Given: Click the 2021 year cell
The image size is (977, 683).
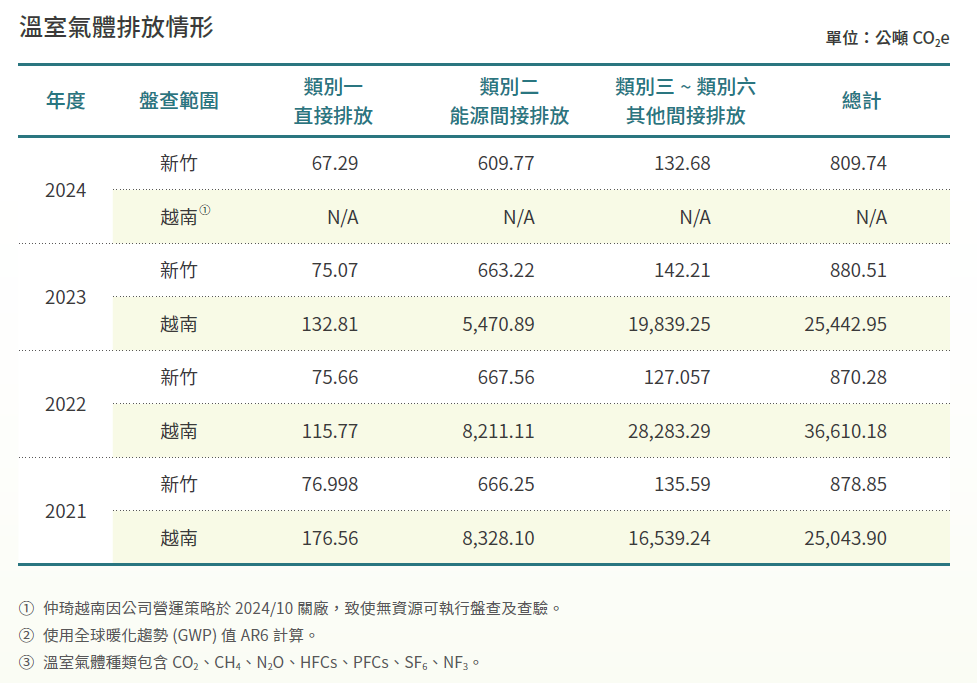Looking at the screenshot, I should tap(66, 511).
